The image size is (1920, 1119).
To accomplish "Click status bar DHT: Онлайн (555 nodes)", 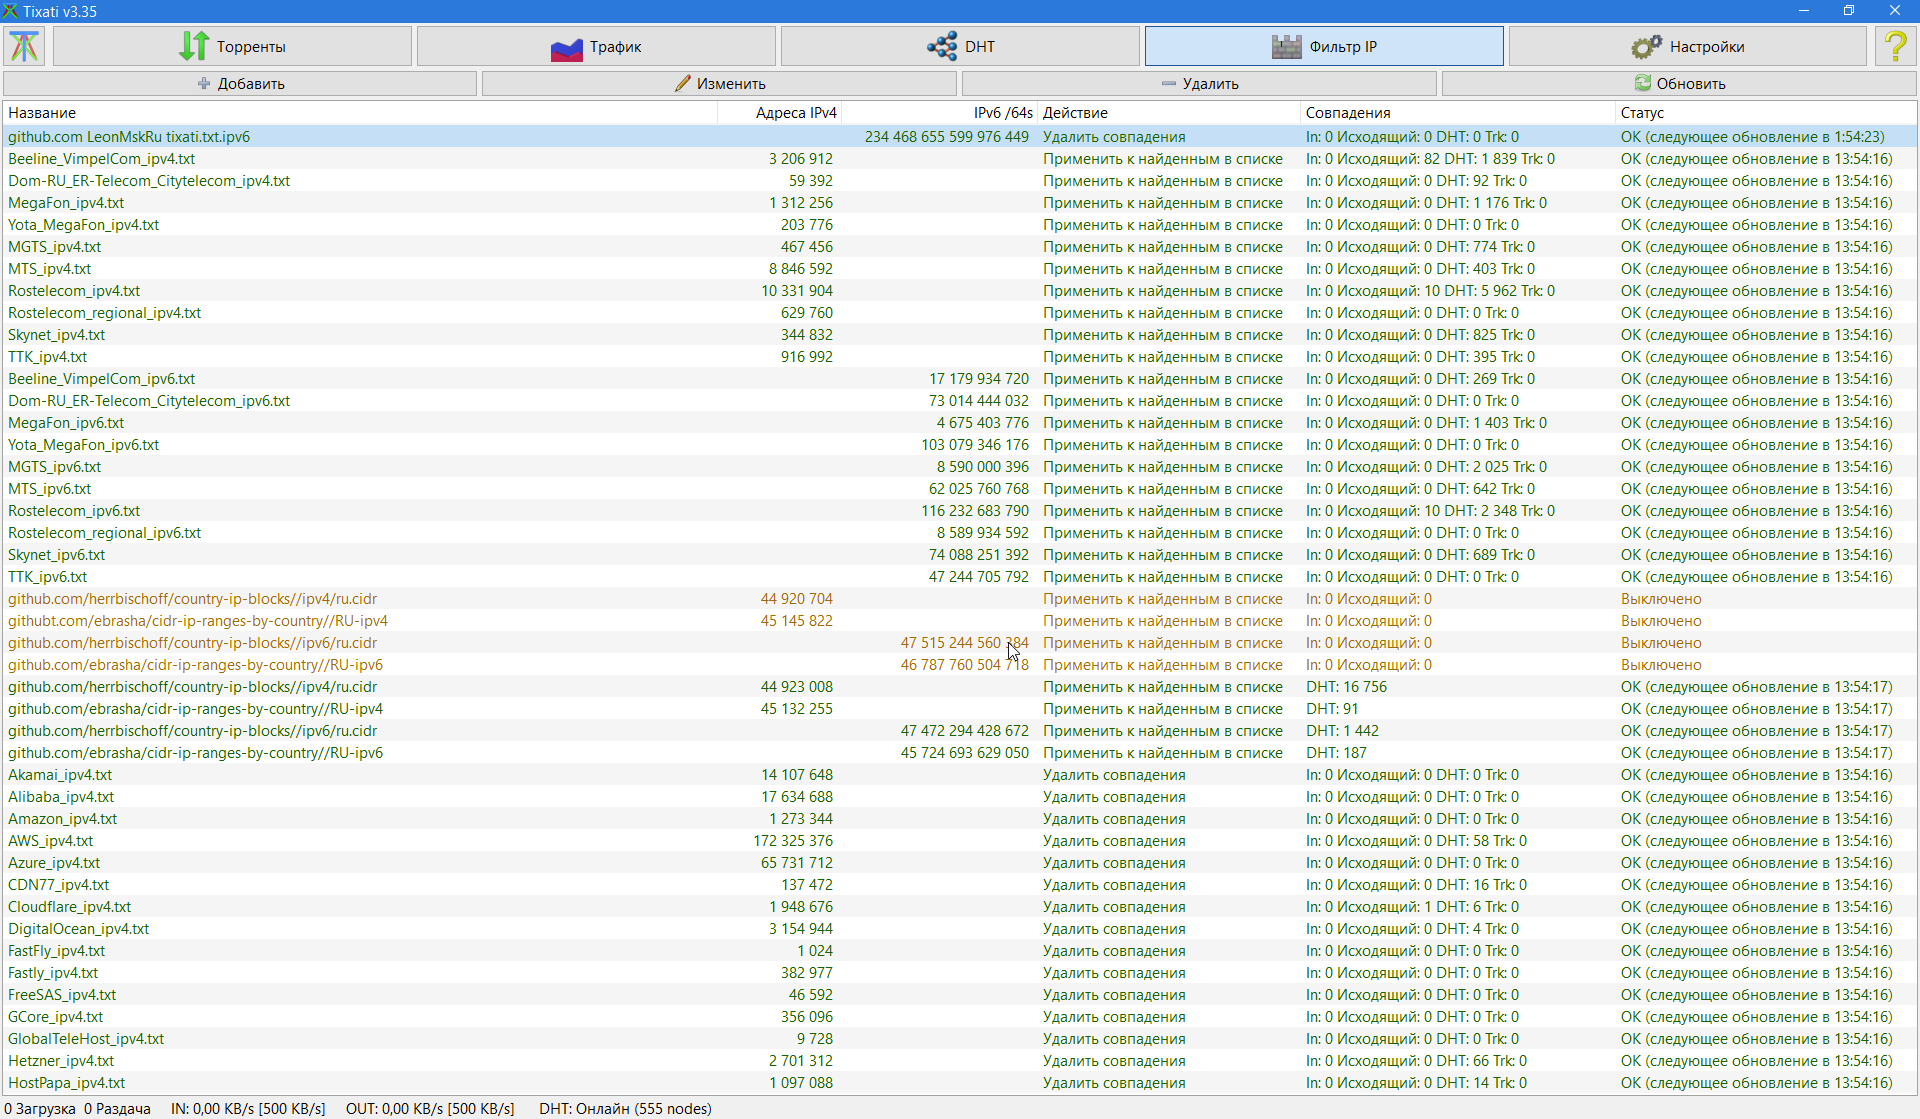I will [x=626, y=1108].
